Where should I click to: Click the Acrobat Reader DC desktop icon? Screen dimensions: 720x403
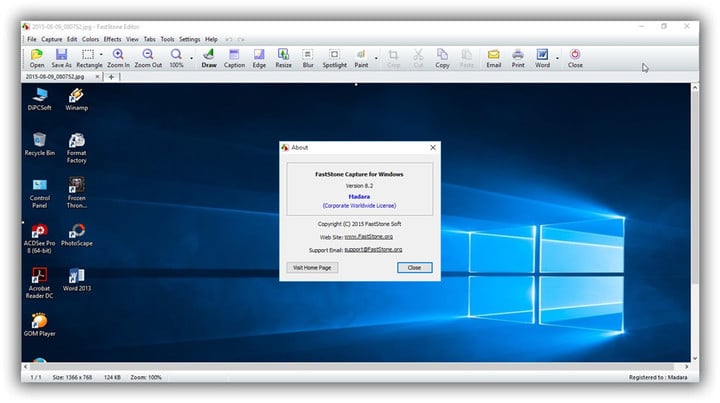[39, 283]
